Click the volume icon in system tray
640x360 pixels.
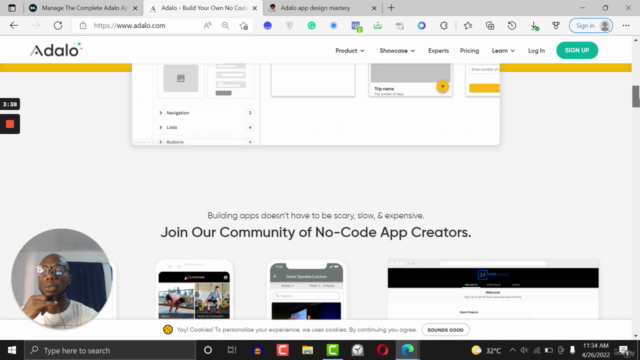click(x=524, y=350)
